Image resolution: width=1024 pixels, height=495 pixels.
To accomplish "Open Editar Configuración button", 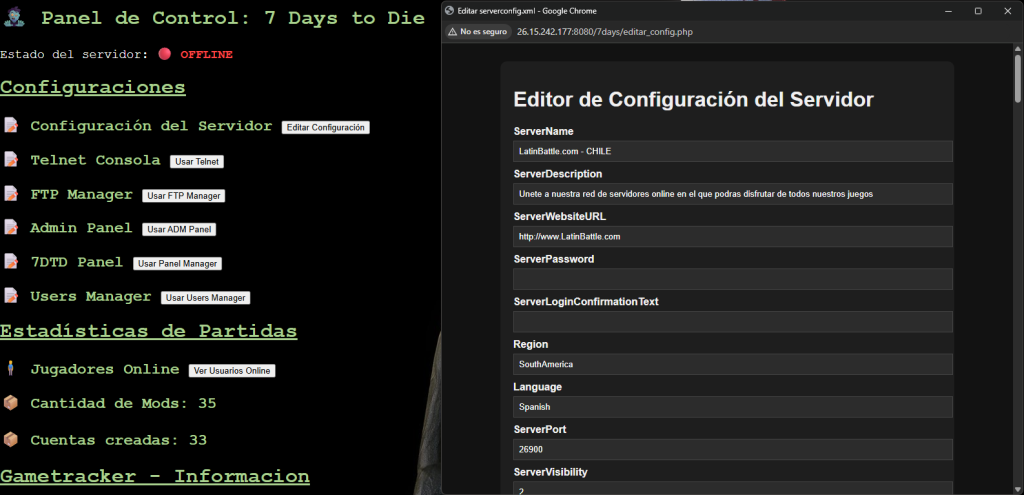I will 325,127.
